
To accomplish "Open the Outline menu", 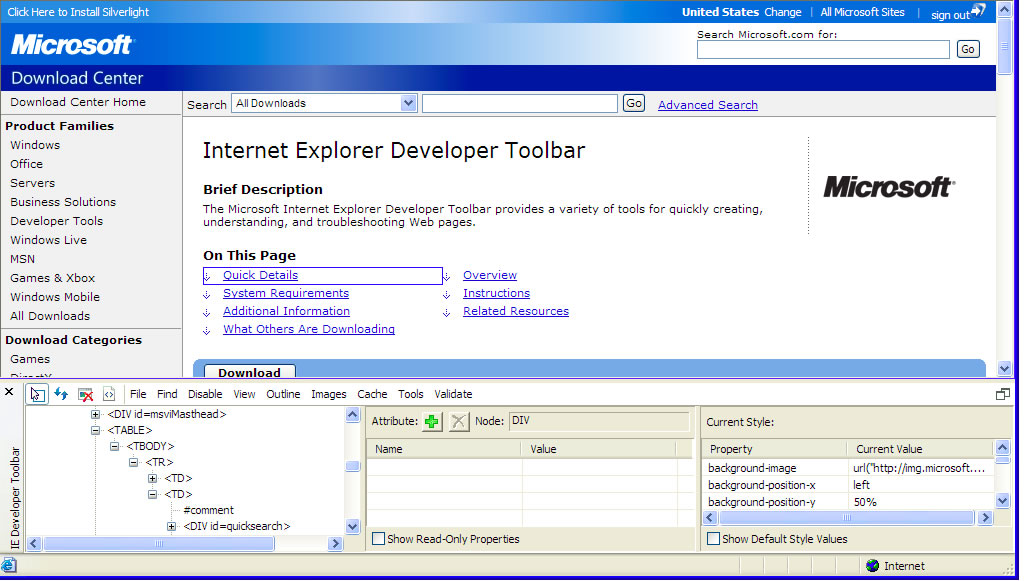I will (283, 394).
